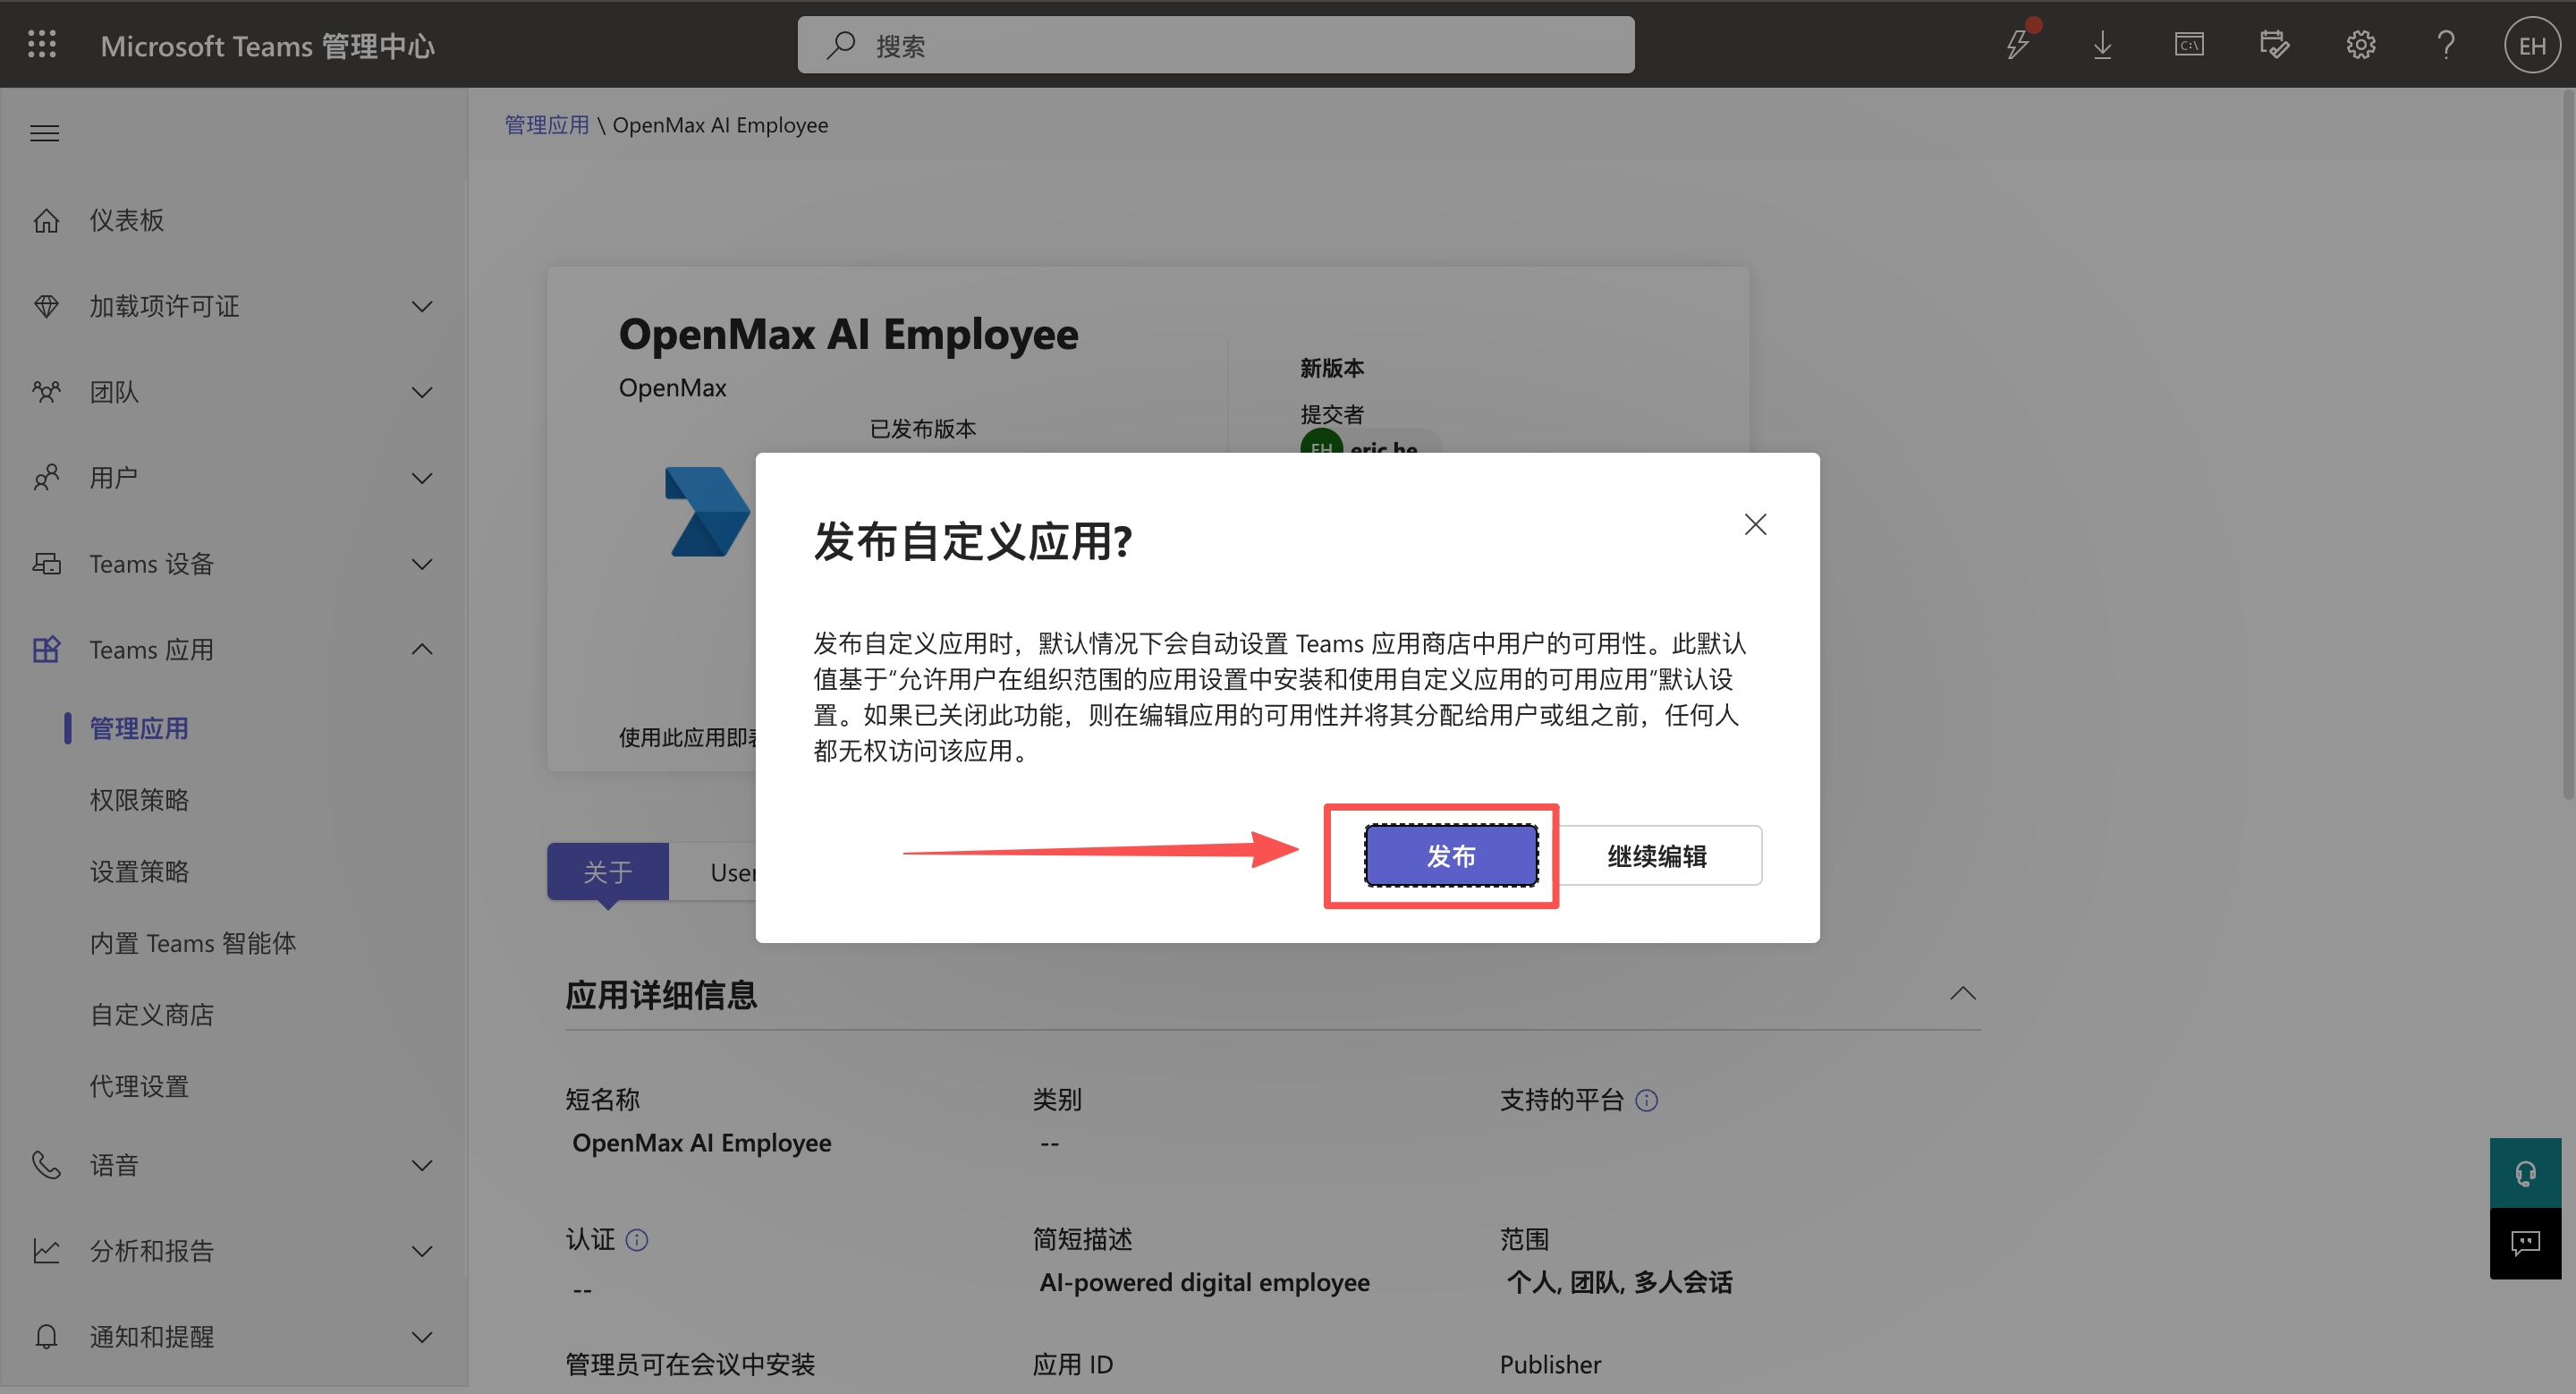Open the feedback chat widget

(x=2525, y=1243)
